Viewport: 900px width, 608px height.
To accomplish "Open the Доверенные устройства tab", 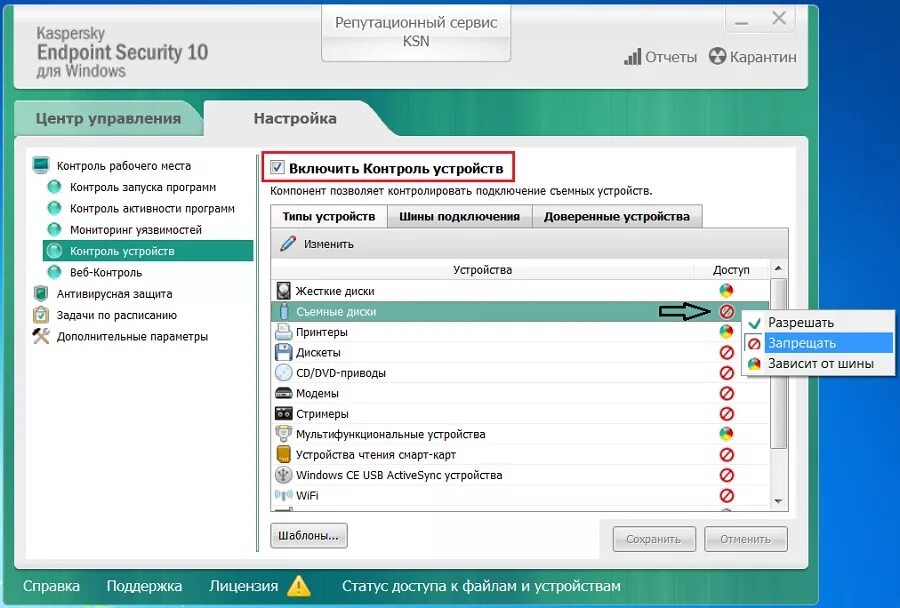I will pos(617,216).
